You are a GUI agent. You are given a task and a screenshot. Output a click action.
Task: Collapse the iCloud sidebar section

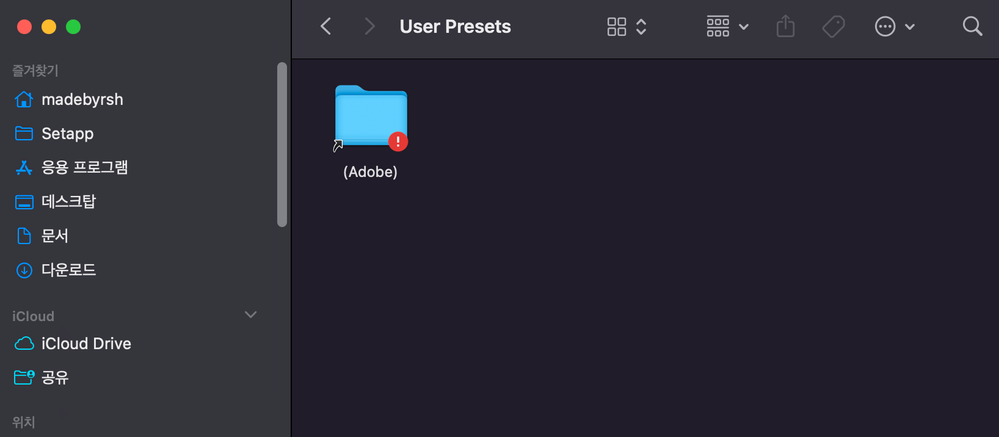[251, 315]
